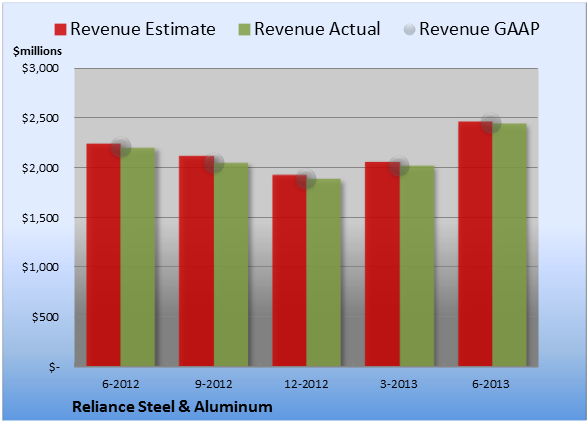This screenshot has height=422, width=588.
Task: Select the red estimate bar for 3-2013
Action: (x=382, y=264)
